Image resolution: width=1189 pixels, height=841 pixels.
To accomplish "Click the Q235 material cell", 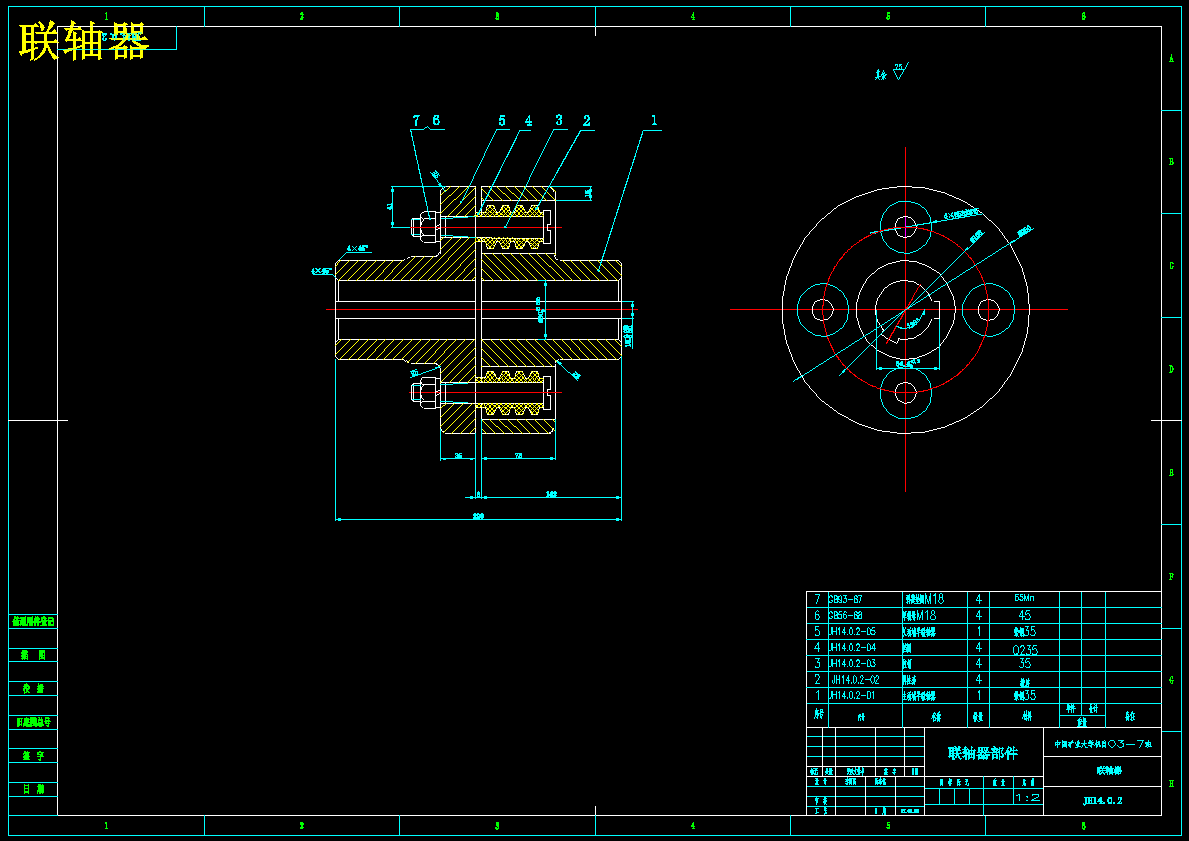I will pos(1025,650).
